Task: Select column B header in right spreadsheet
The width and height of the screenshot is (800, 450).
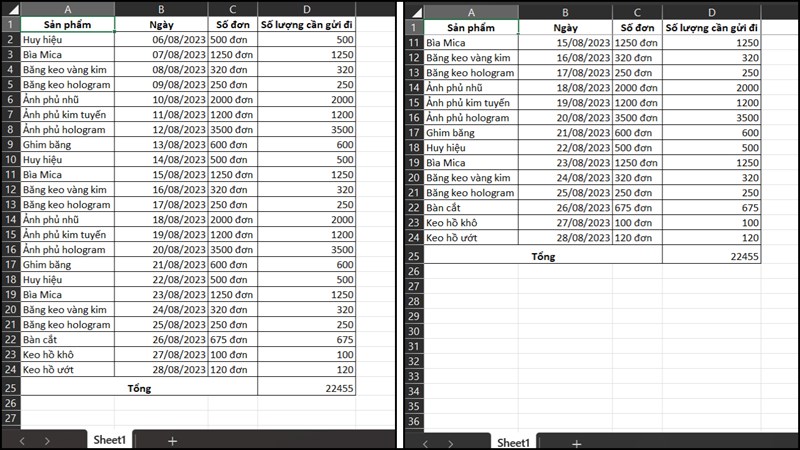Action: pyautogui.click(x=565, y=12)
